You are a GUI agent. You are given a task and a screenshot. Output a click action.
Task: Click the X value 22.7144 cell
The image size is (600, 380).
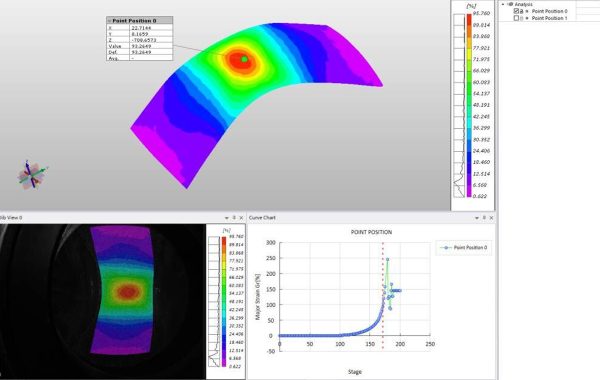click(x=151, y=28)
